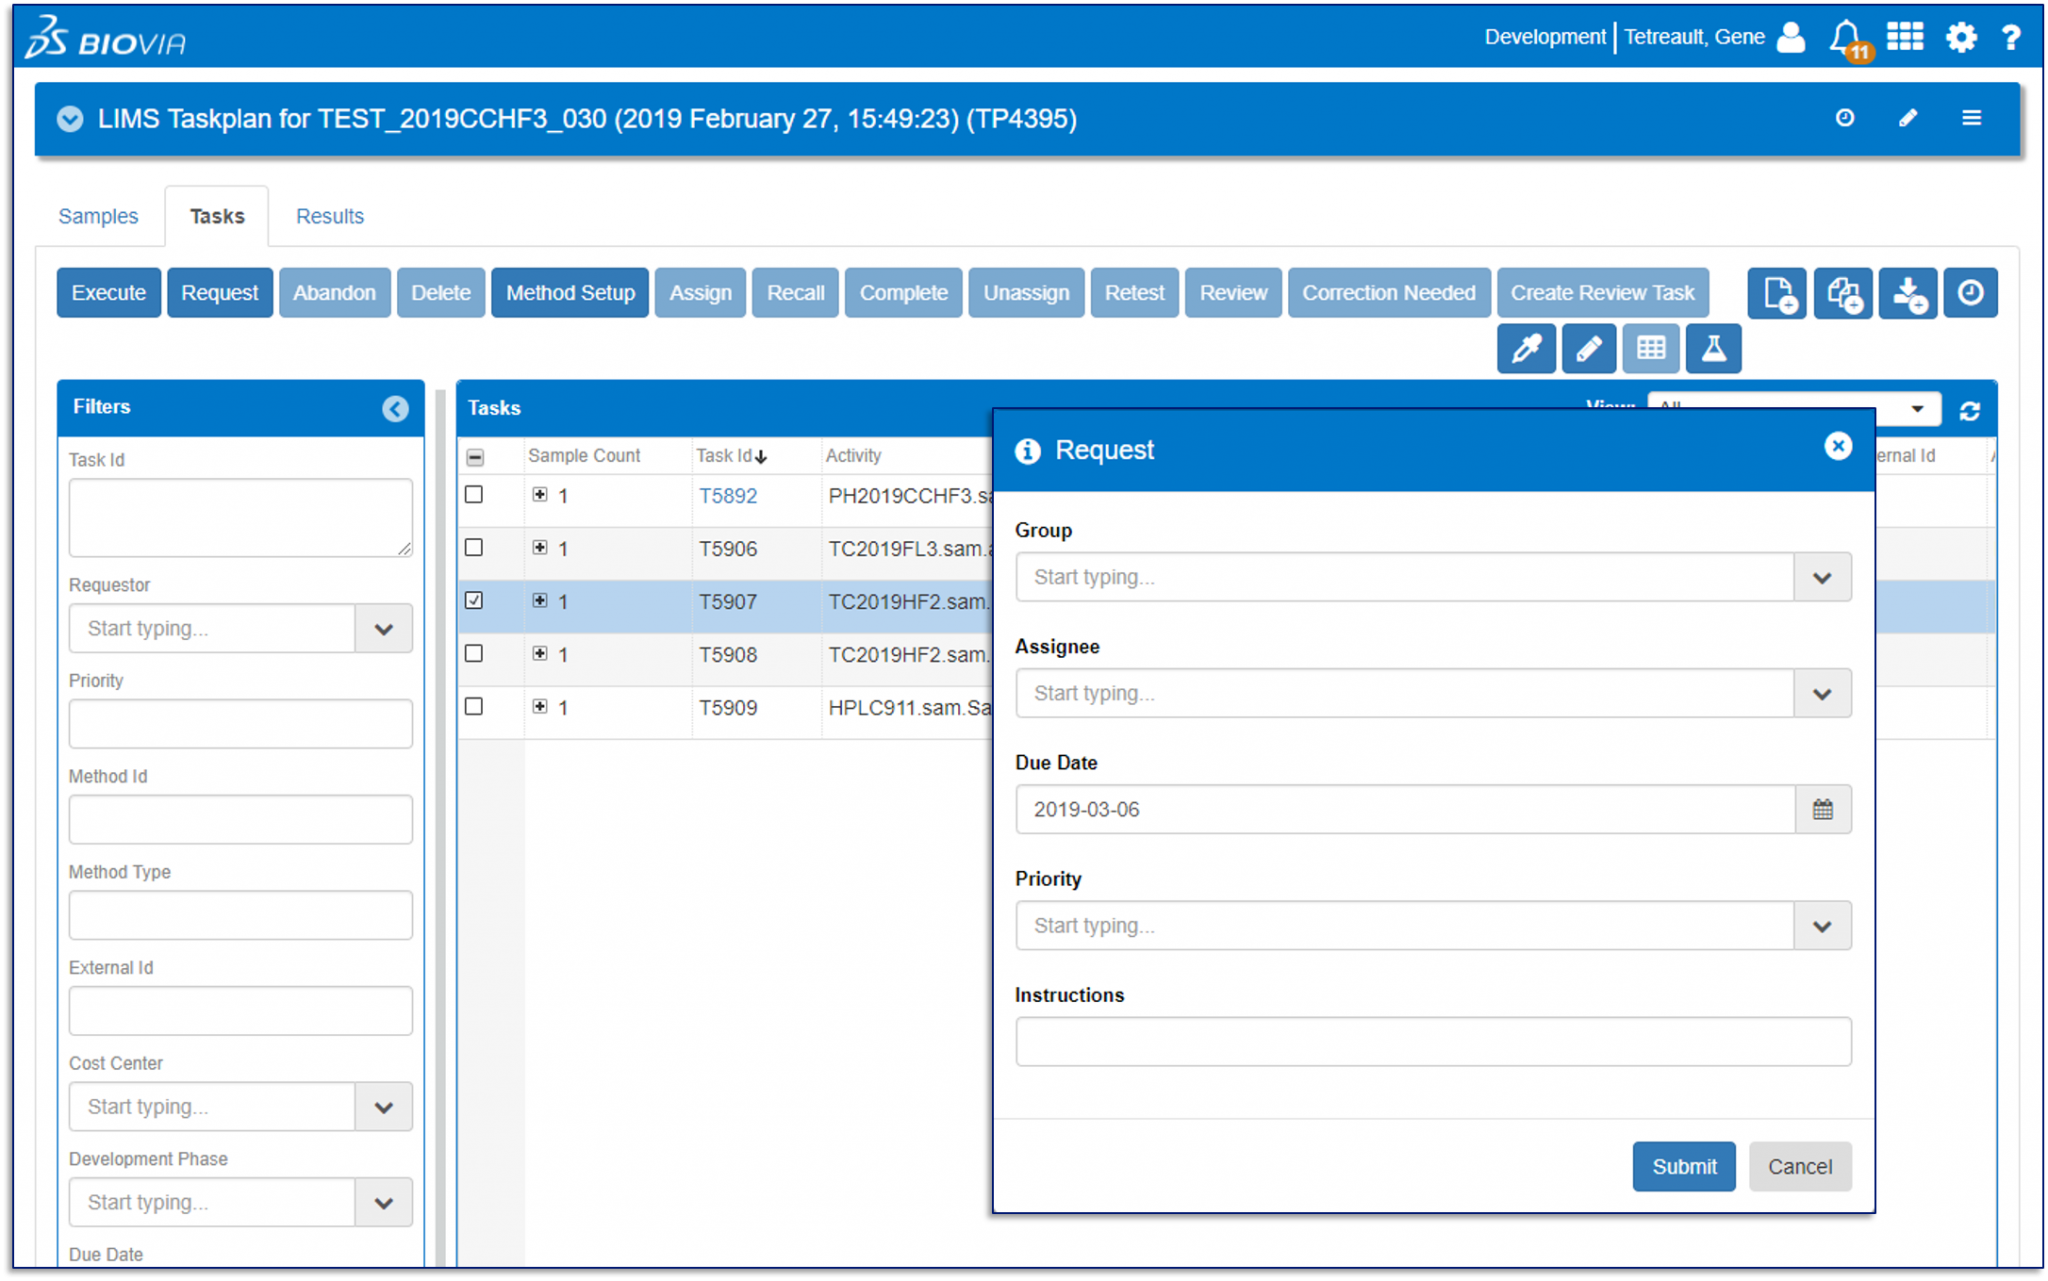2048x1281 pixels.
Task: Switch to the Samples tab
Action: coord(98,216)
